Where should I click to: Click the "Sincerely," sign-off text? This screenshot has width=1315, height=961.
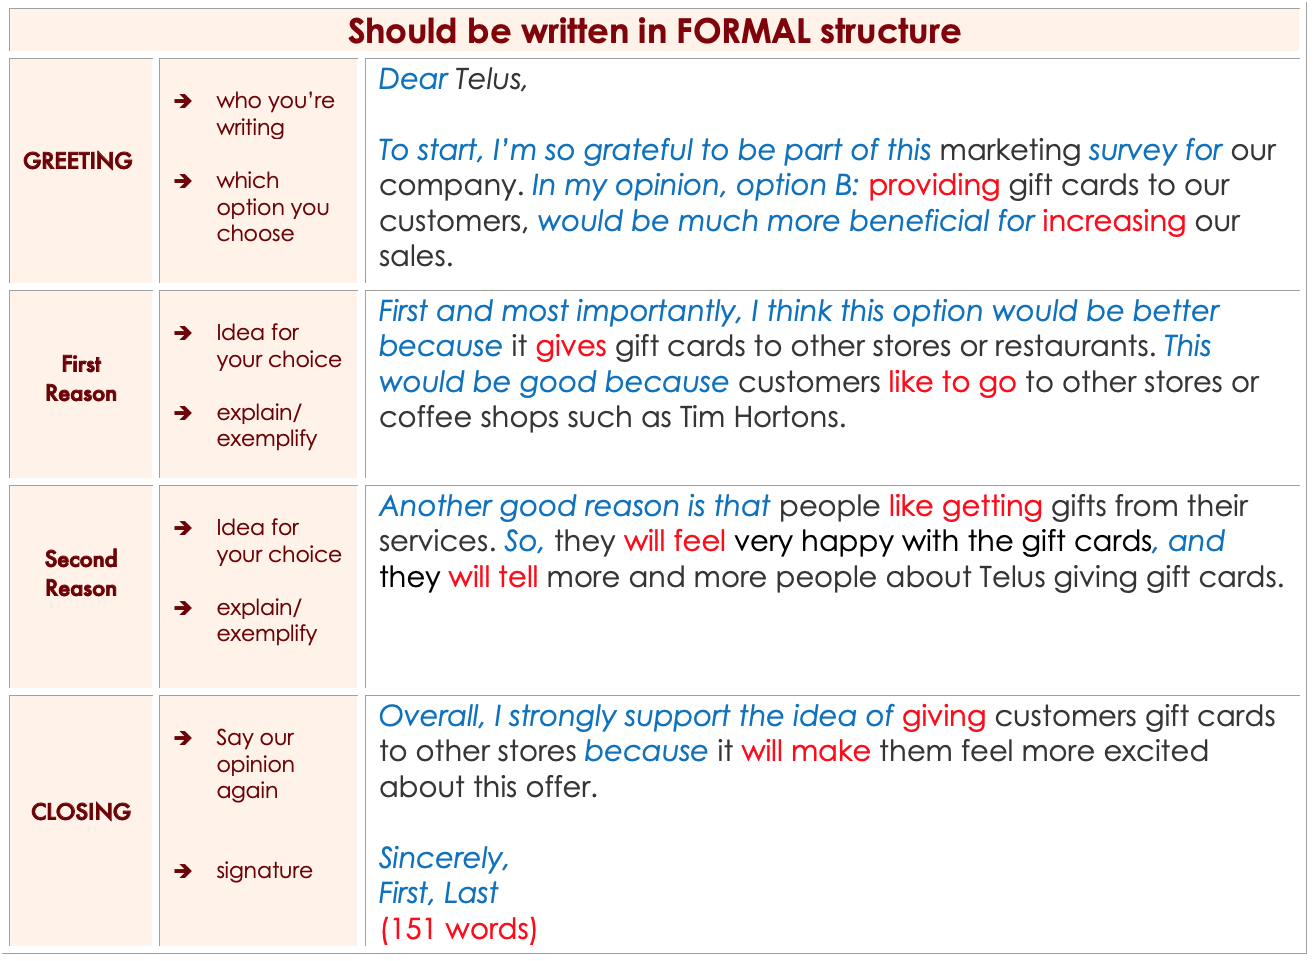pyautogui.click(x=444, y=858)
